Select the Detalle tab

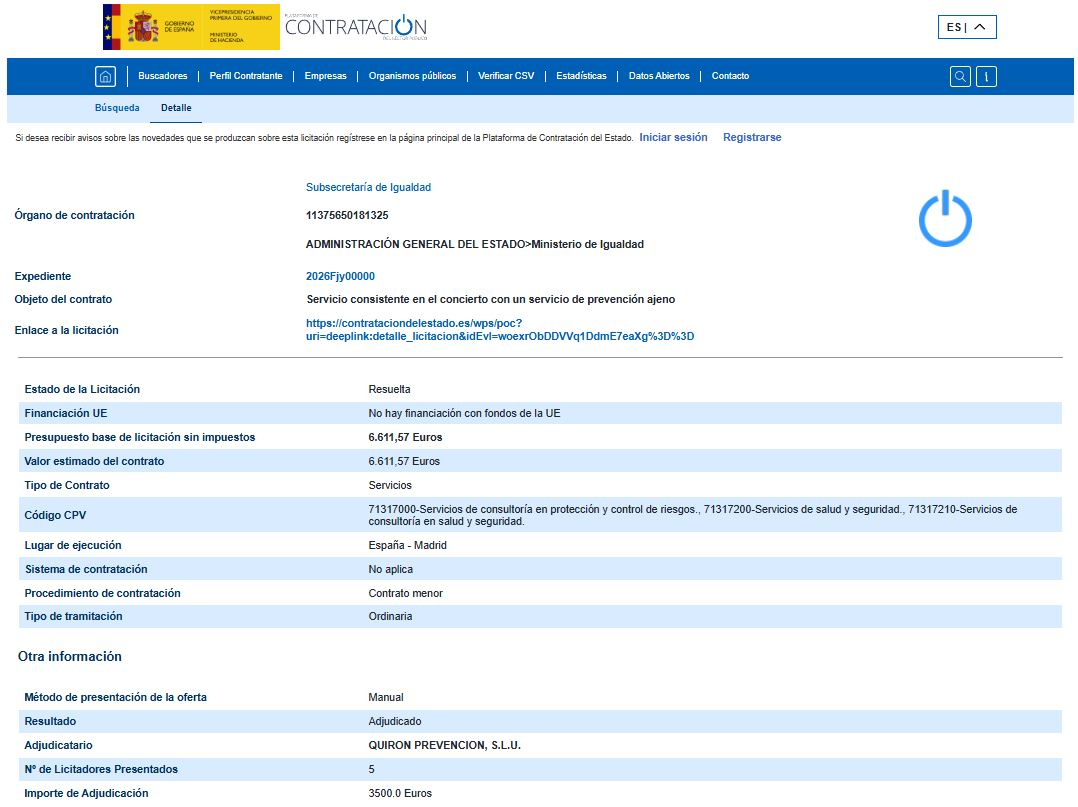click(x=175, y=107)
